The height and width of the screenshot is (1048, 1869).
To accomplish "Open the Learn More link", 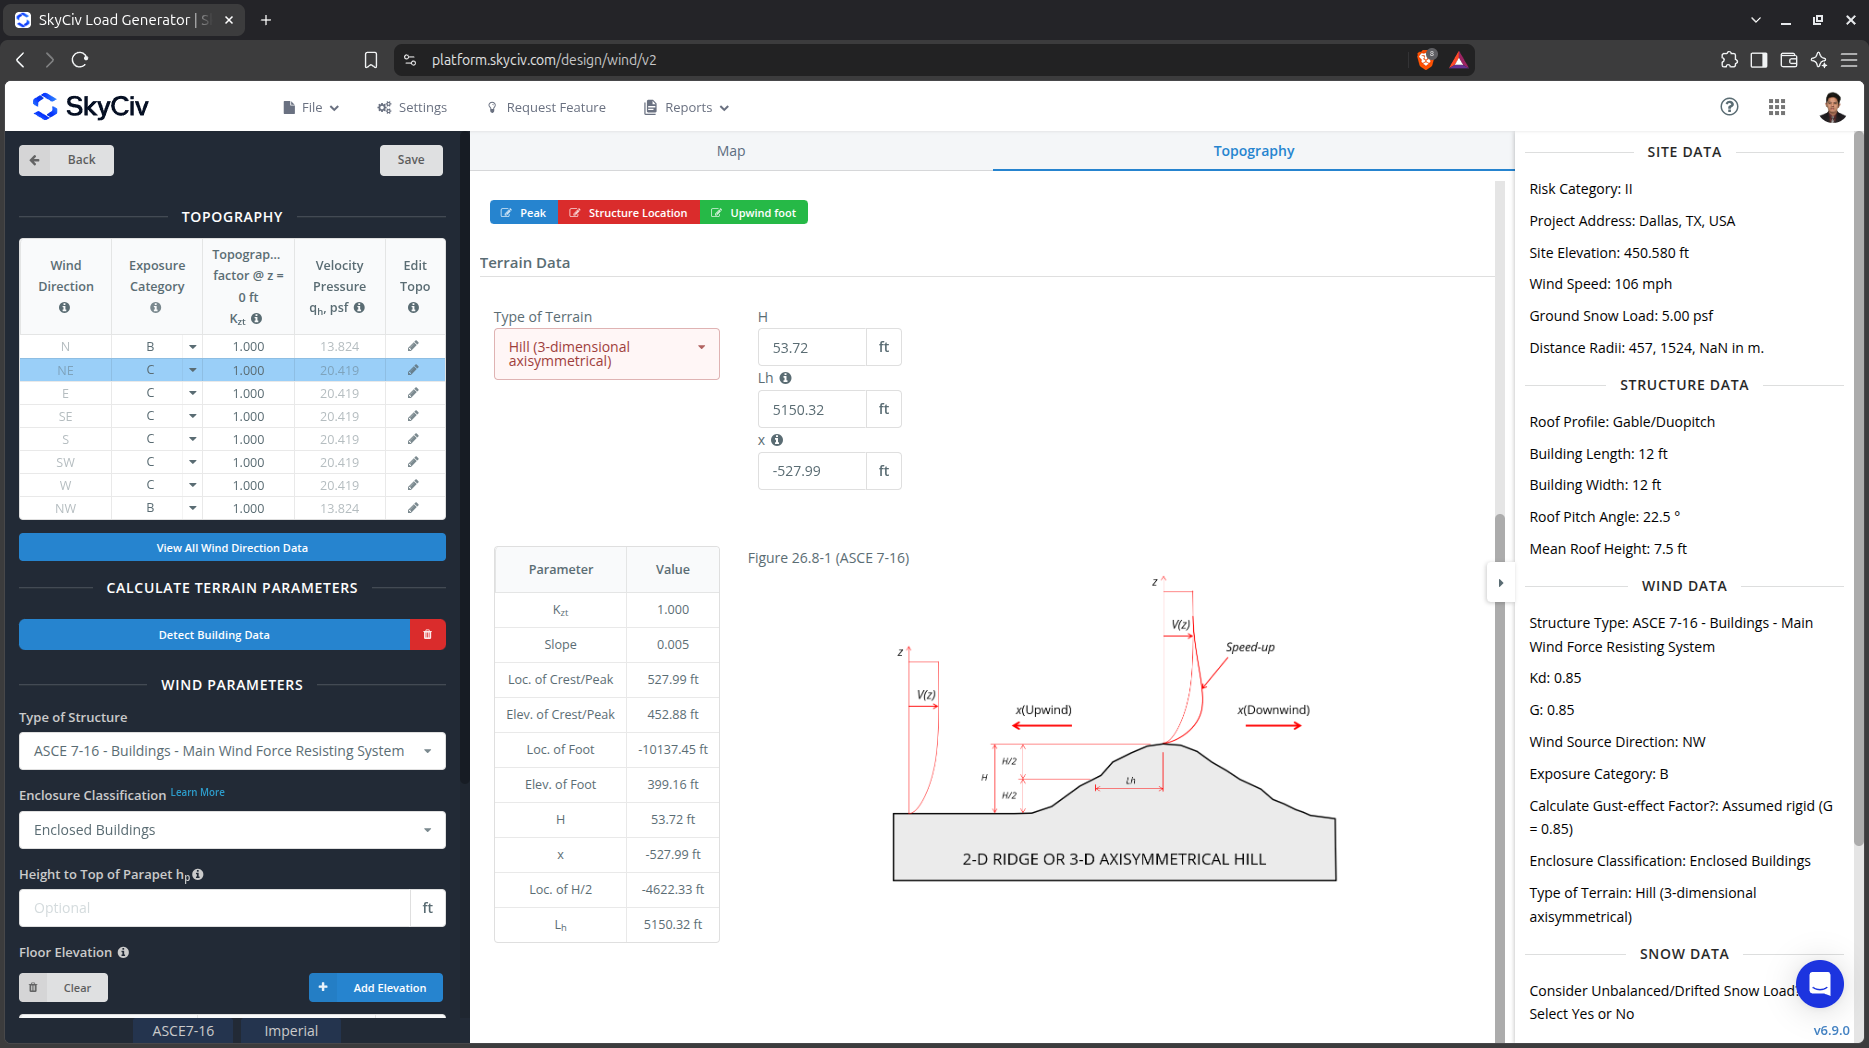I will [197, 792].
